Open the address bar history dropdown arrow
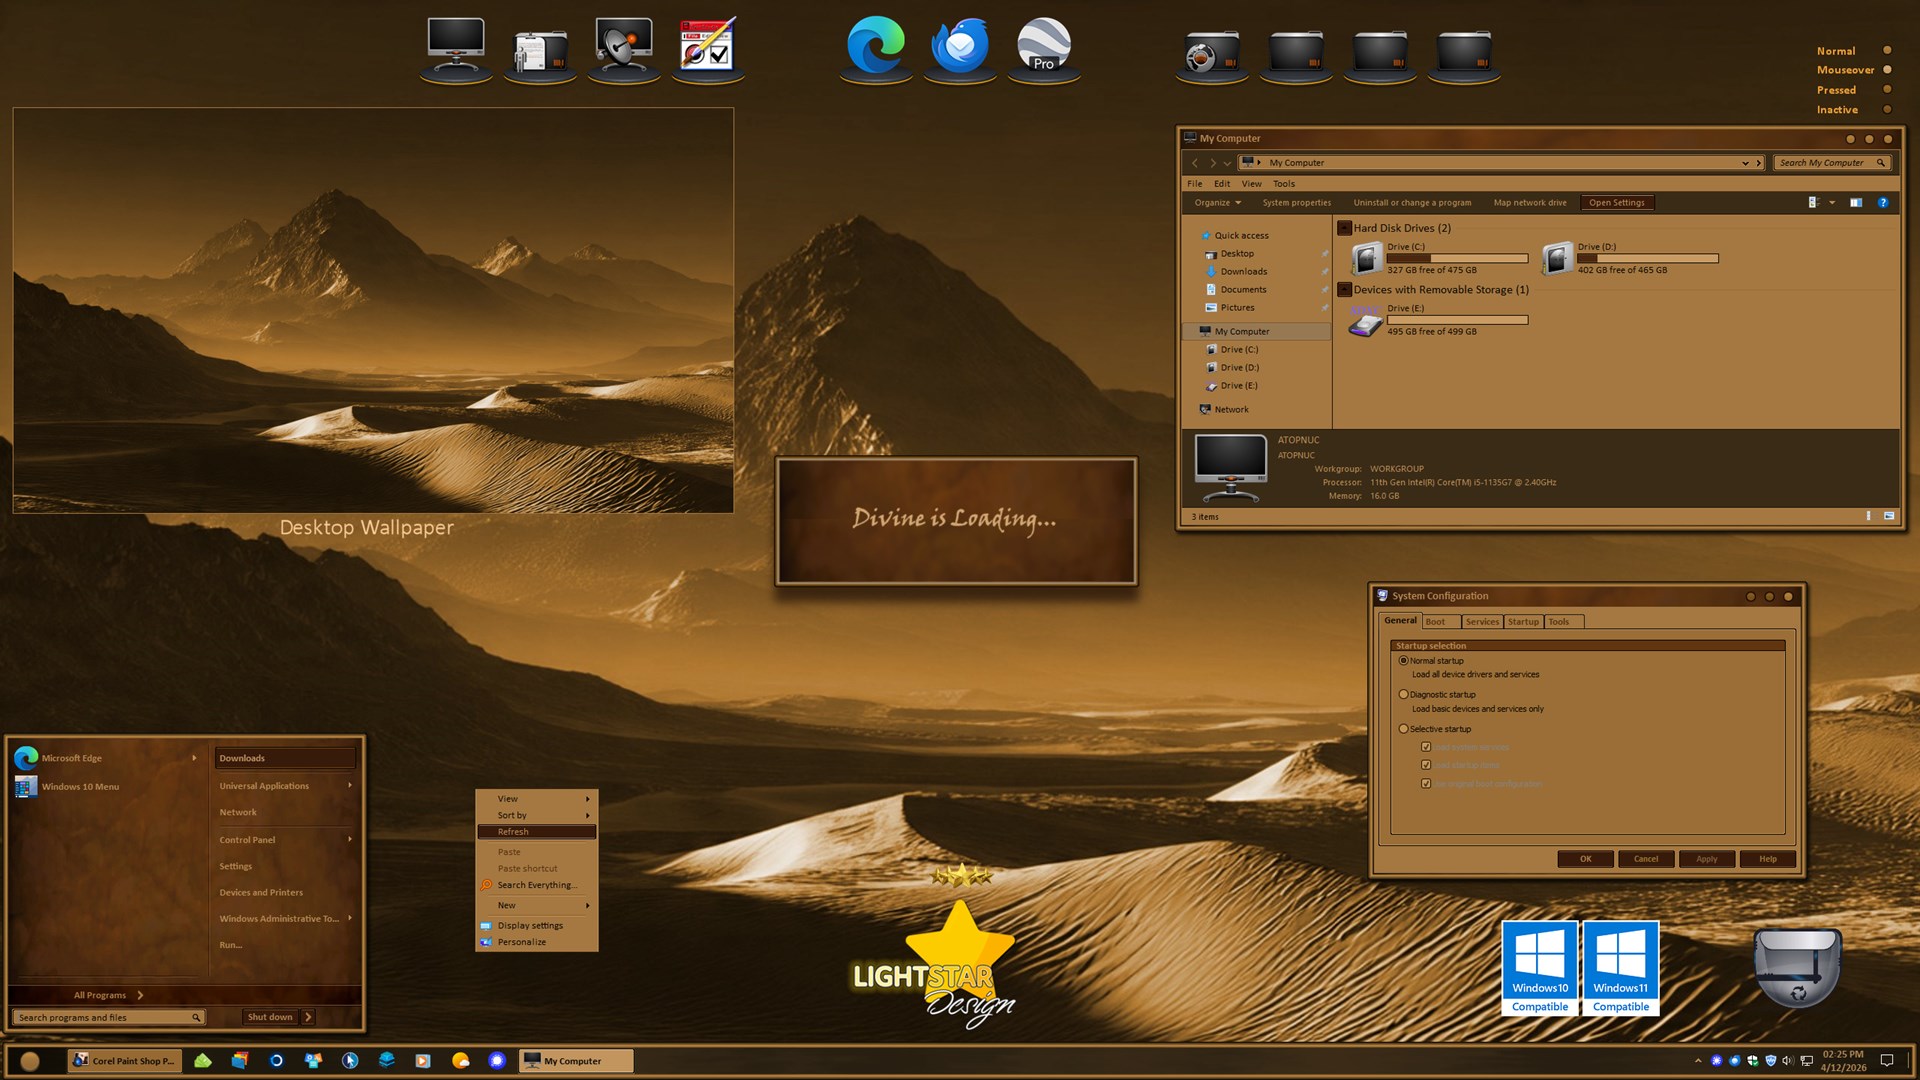 tap(1745, 163)
